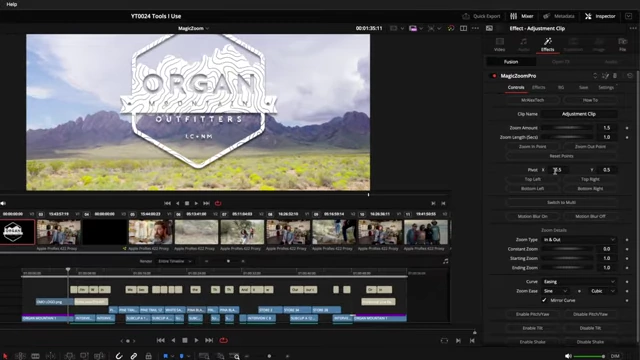Toggle keyframe for Starting Zoom

click(x=627, y=258)
